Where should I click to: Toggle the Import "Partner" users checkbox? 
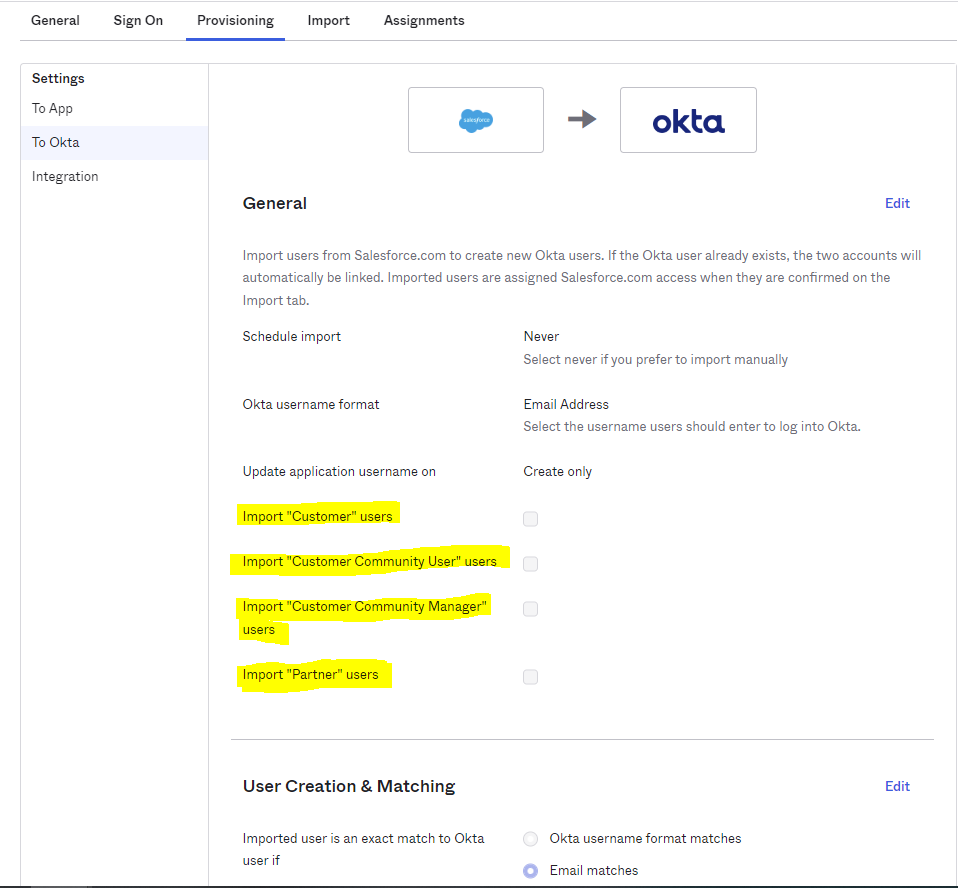pos(530,677)
